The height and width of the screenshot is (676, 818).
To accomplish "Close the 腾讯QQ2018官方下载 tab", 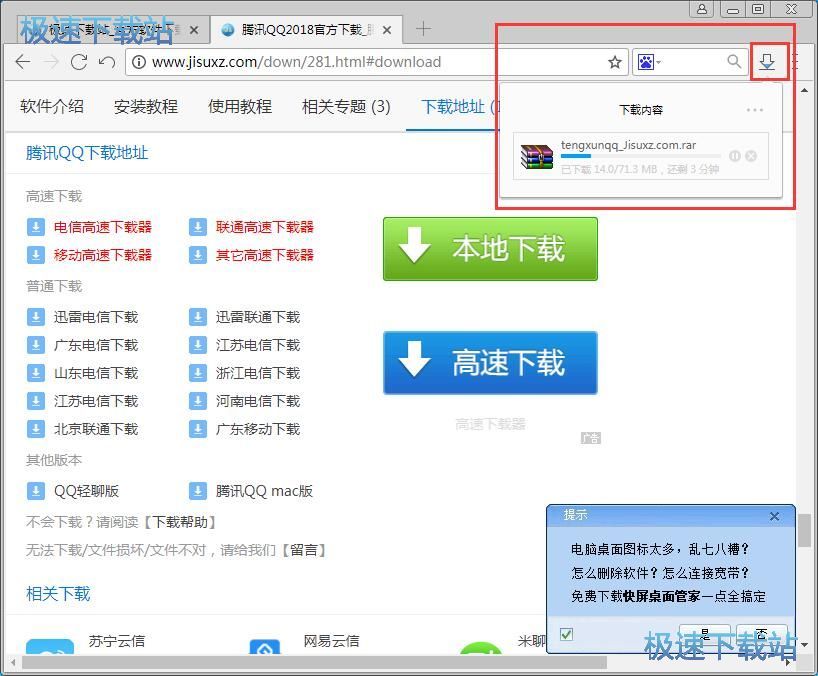I will click(387, 30).
